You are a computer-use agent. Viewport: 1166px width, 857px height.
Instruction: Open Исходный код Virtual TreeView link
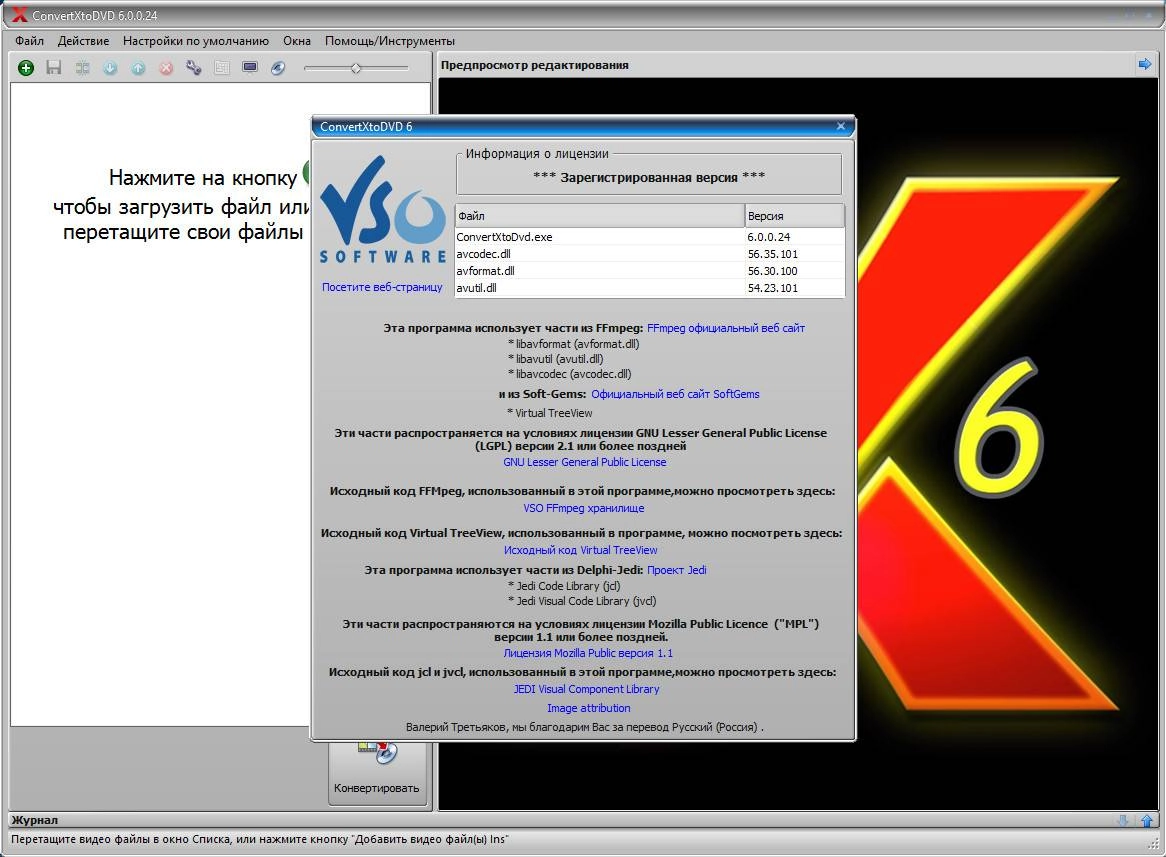581,551
